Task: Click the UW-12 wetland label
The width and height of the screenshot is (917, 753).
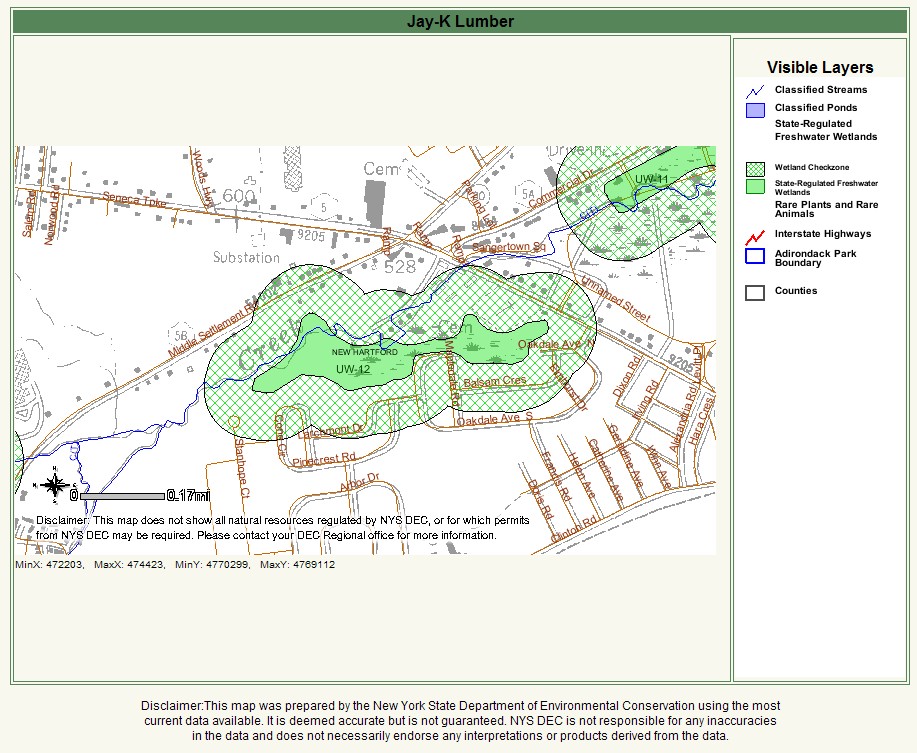Action: point(353,369)
